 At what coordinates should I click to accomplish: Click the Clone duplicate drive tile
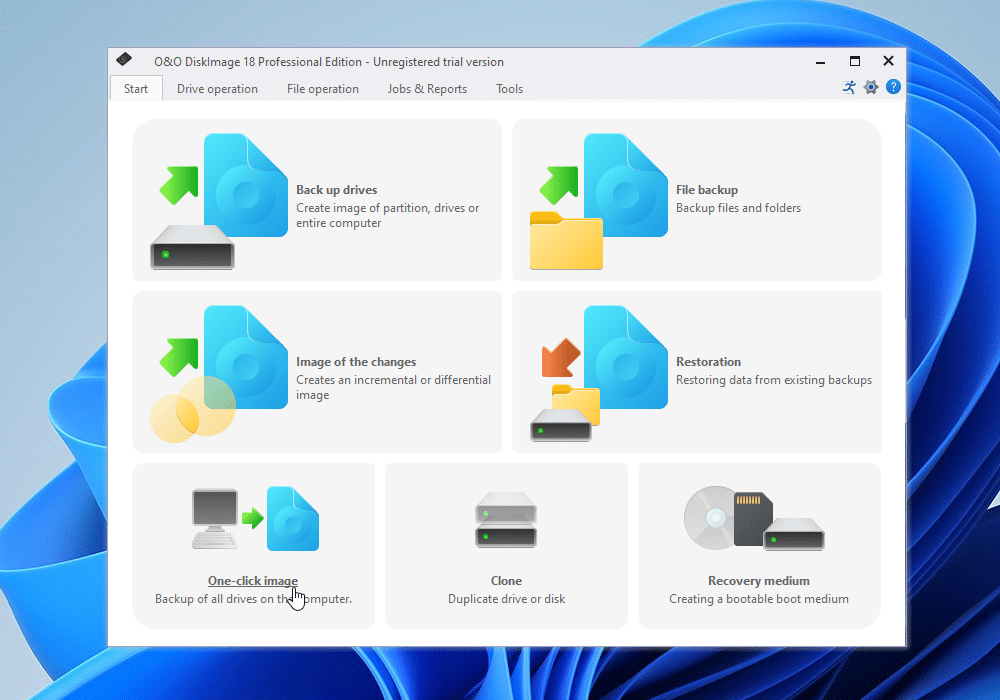(506, 545)
